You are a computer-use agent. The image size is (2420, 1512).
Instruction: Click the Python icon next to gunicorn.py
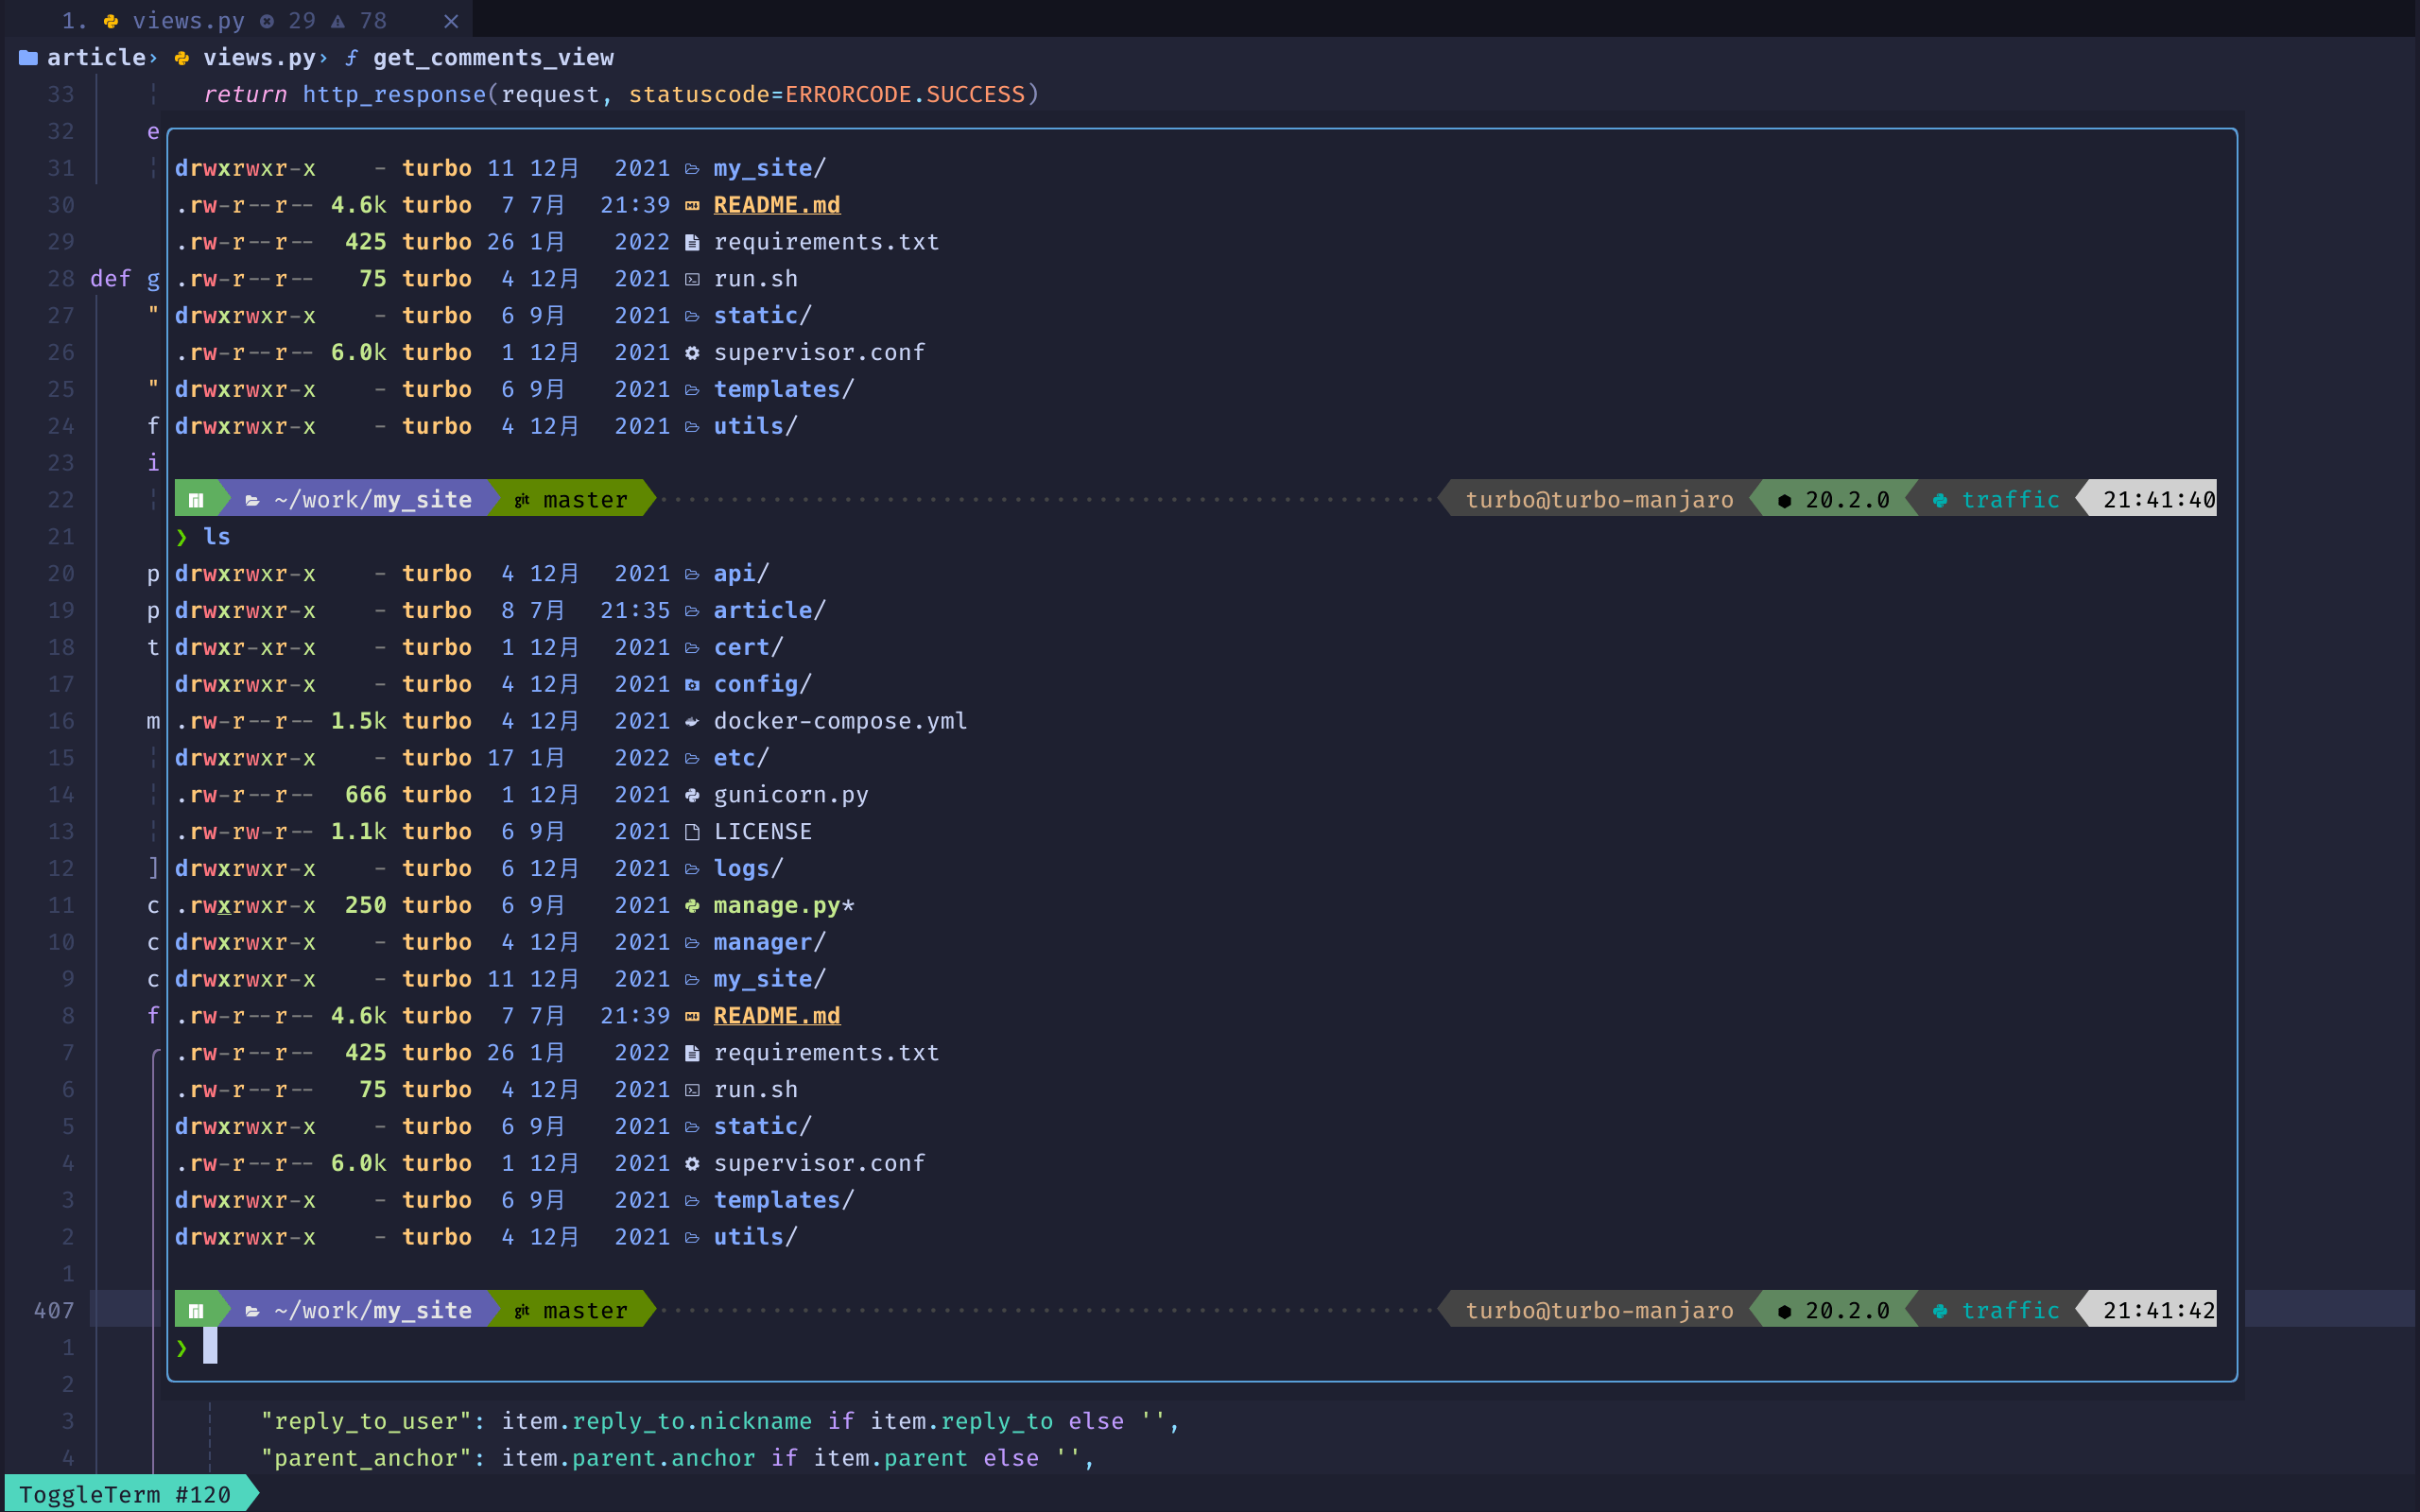point(692,795)
